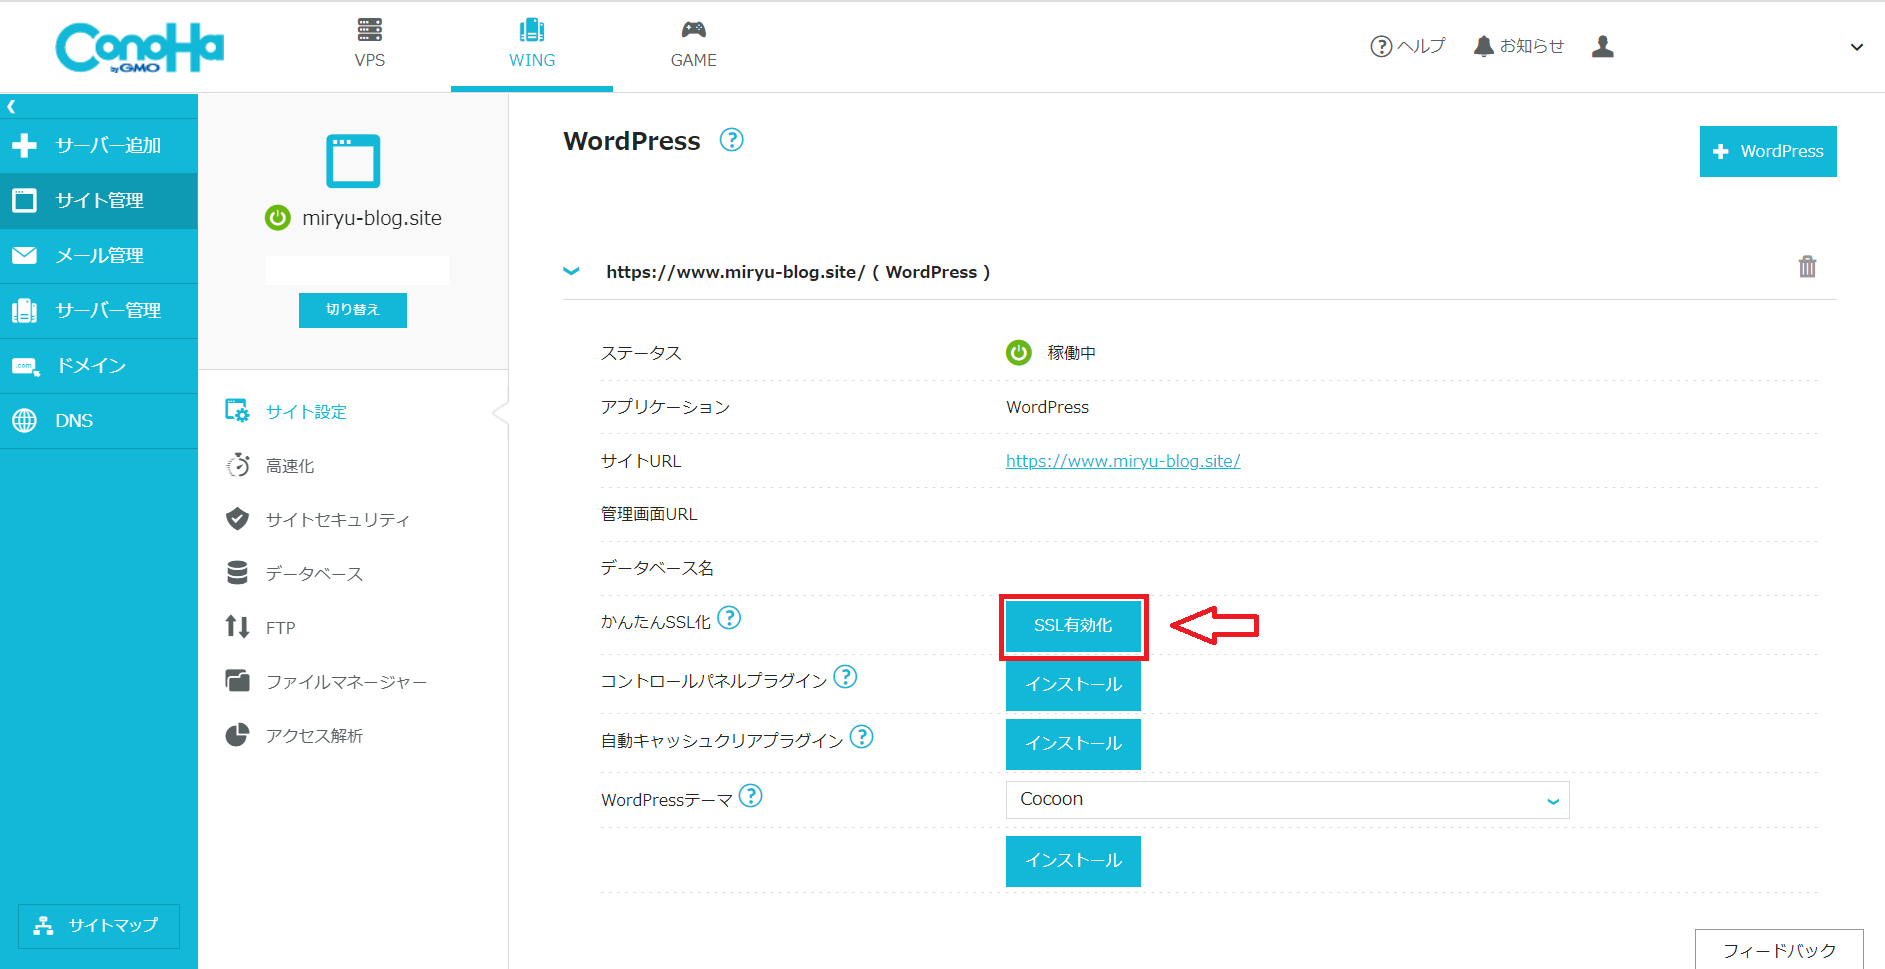Image resolution: width=1885 pixels, height=969 pixels.
Task: Open the https://www.miryu-blog.site/ link
Action: tap(1123, 461)
